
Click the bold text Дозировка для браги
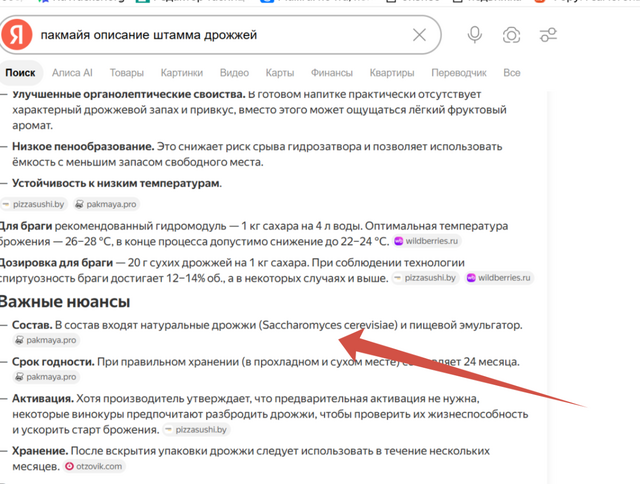[x=56, y=262]
